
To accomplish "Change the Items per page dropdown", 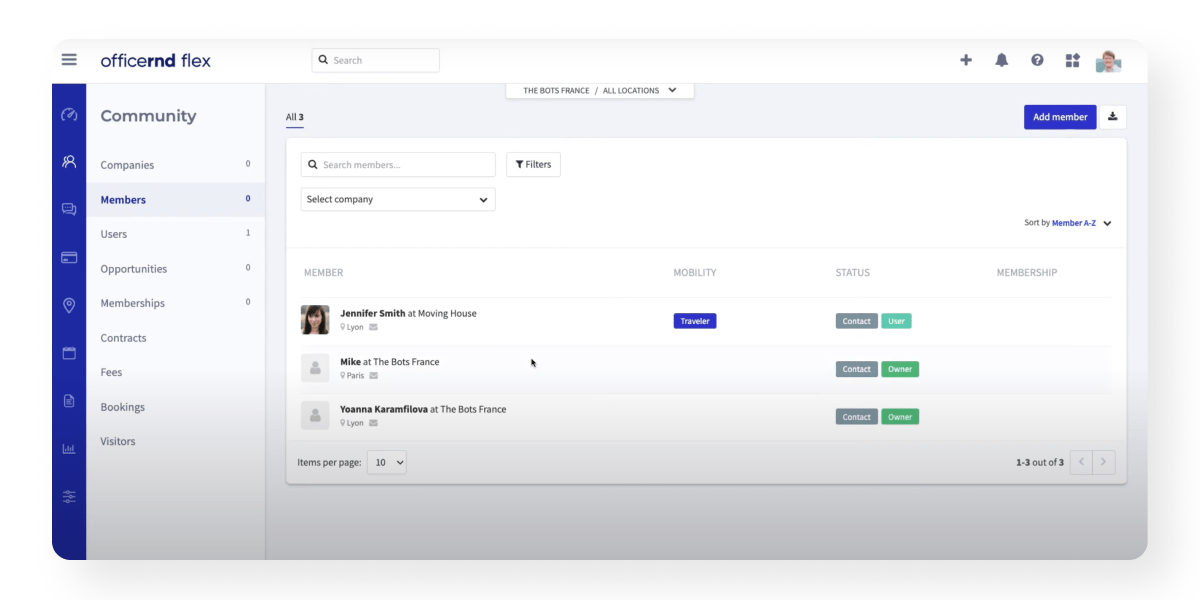I will coord(387,462).
